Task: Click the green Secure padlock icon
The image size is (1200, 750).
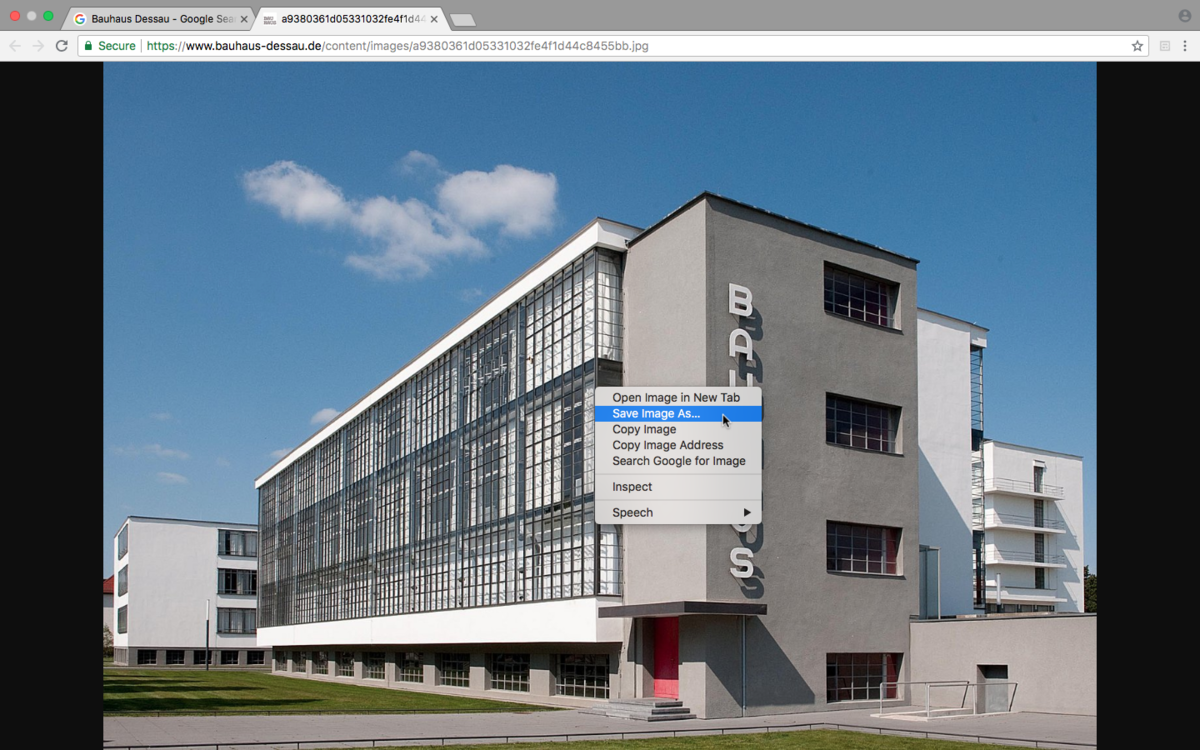Action: click(88, 46)
